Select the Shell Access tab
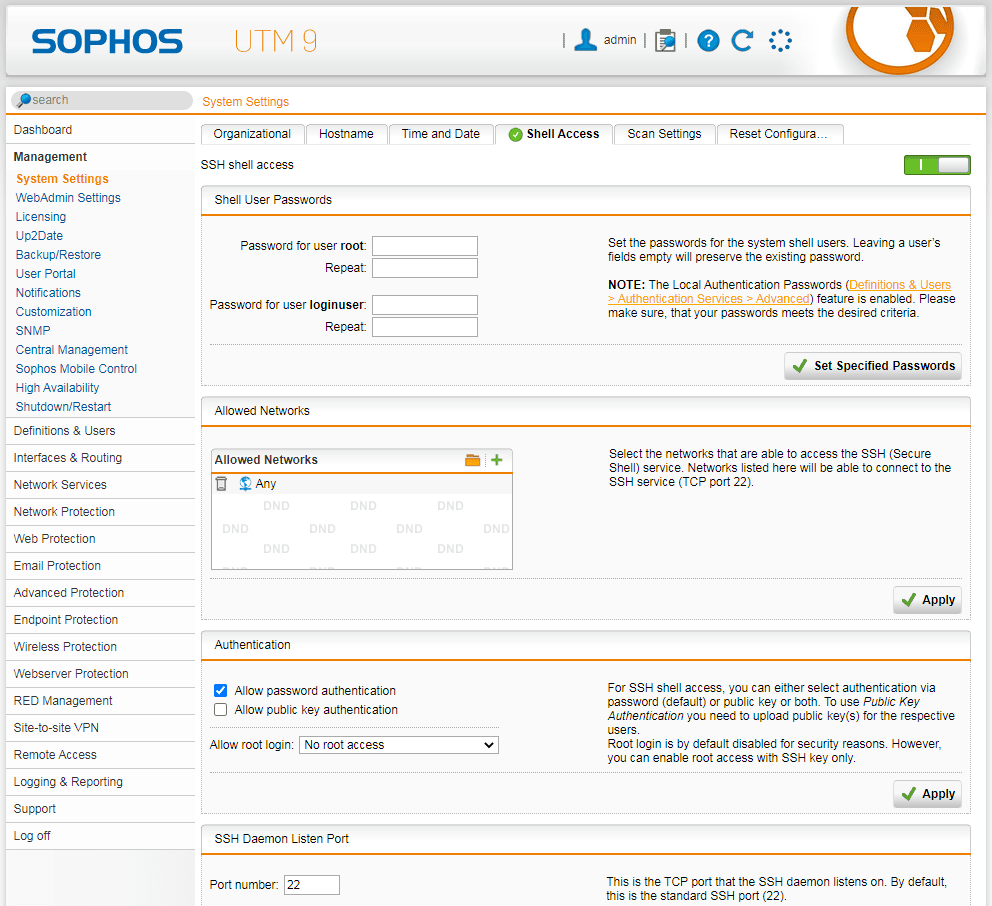 [x=554, y=134]
